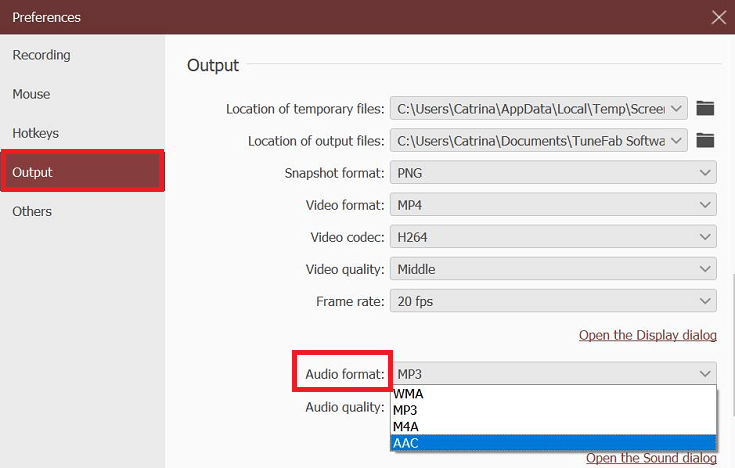Open the Frame rate dropdown
This screenshot has height=468, width=735.
pyautogui.click(x=553, y=301)
